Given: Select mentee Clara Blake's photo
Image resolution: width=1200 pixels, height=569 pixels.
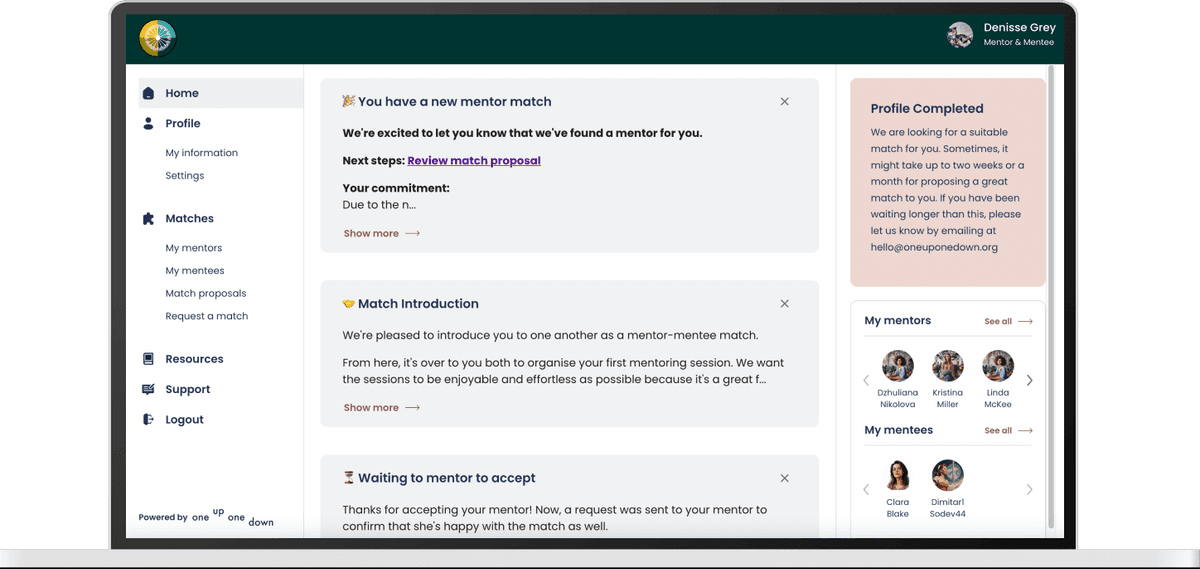Looking at the screenshot, I should [897, 475].
